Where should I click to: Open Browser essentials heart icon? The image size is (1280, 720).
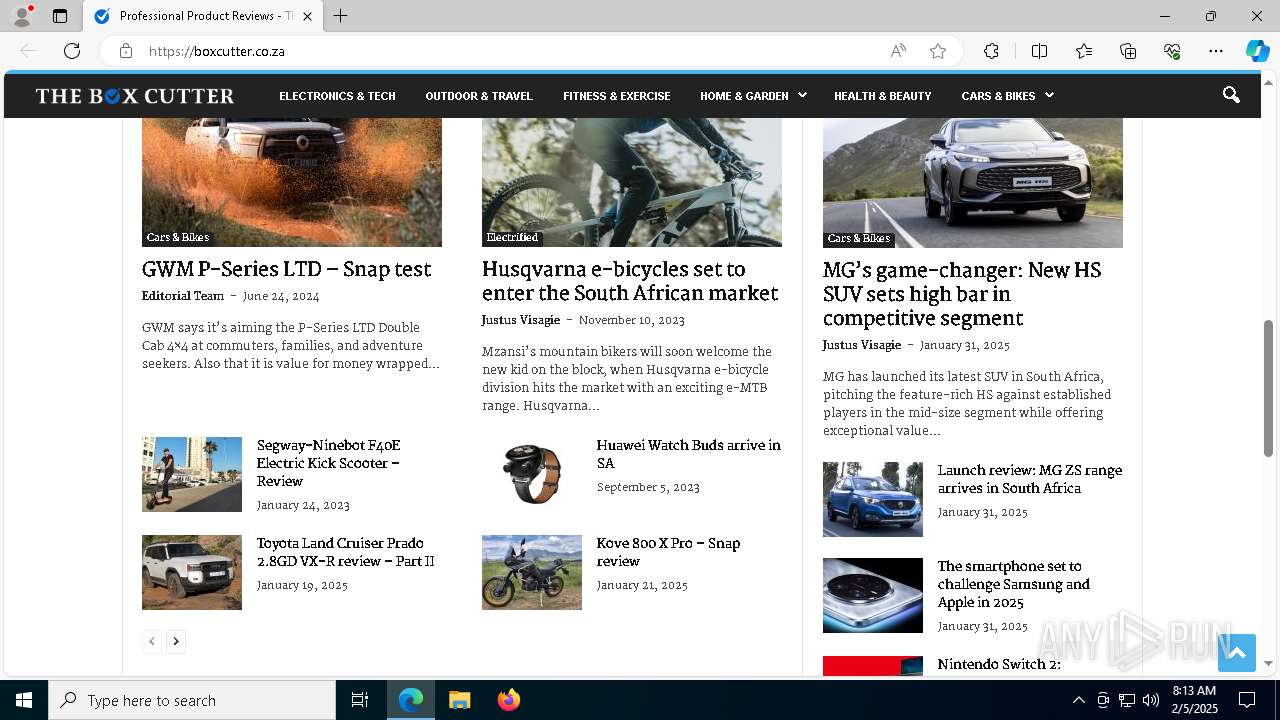pos(1172,51)
